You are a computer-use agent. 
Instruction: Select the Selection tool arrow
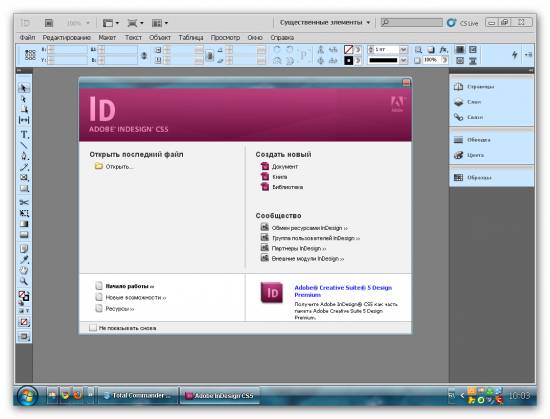click(24, 88)
